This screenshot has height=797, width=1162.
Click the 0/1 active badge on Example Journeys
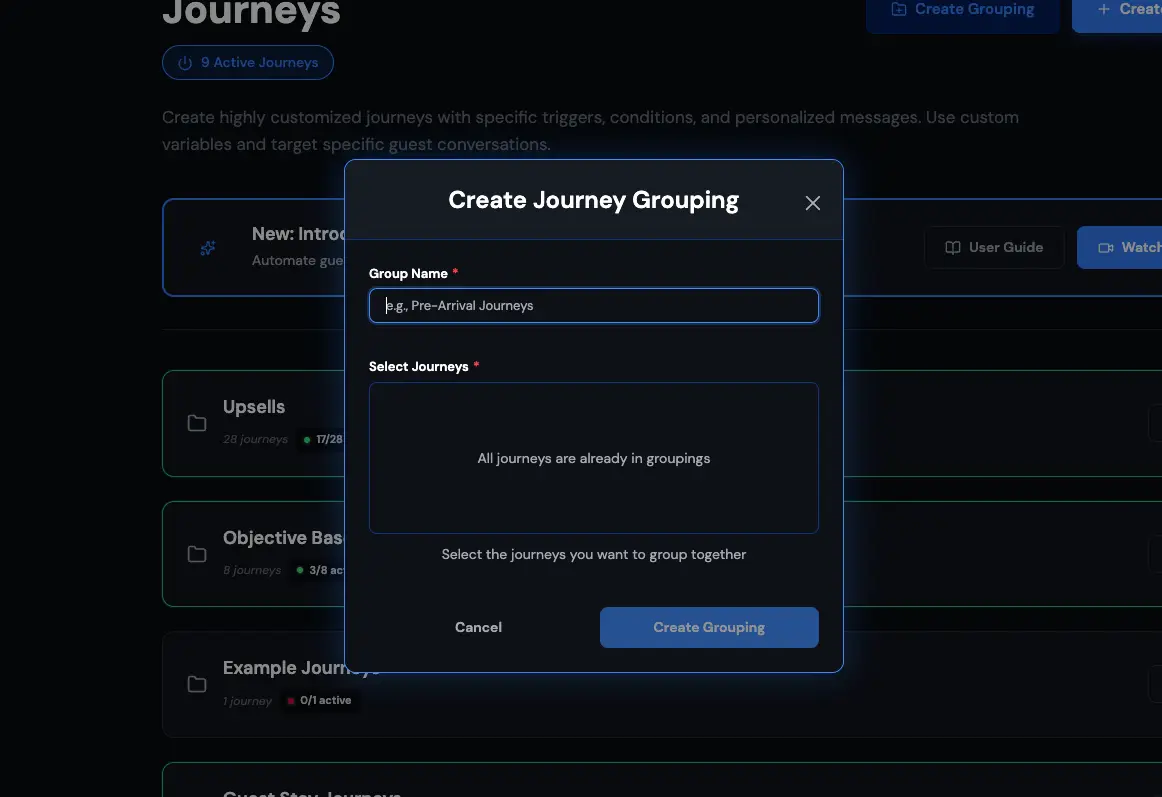click(x=320, y=700)
